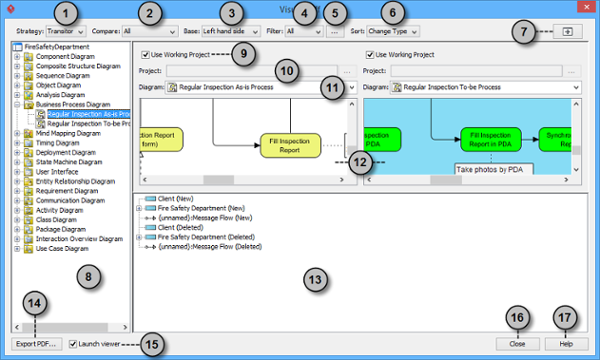
Task: Click the Help button
Action: 566,344
